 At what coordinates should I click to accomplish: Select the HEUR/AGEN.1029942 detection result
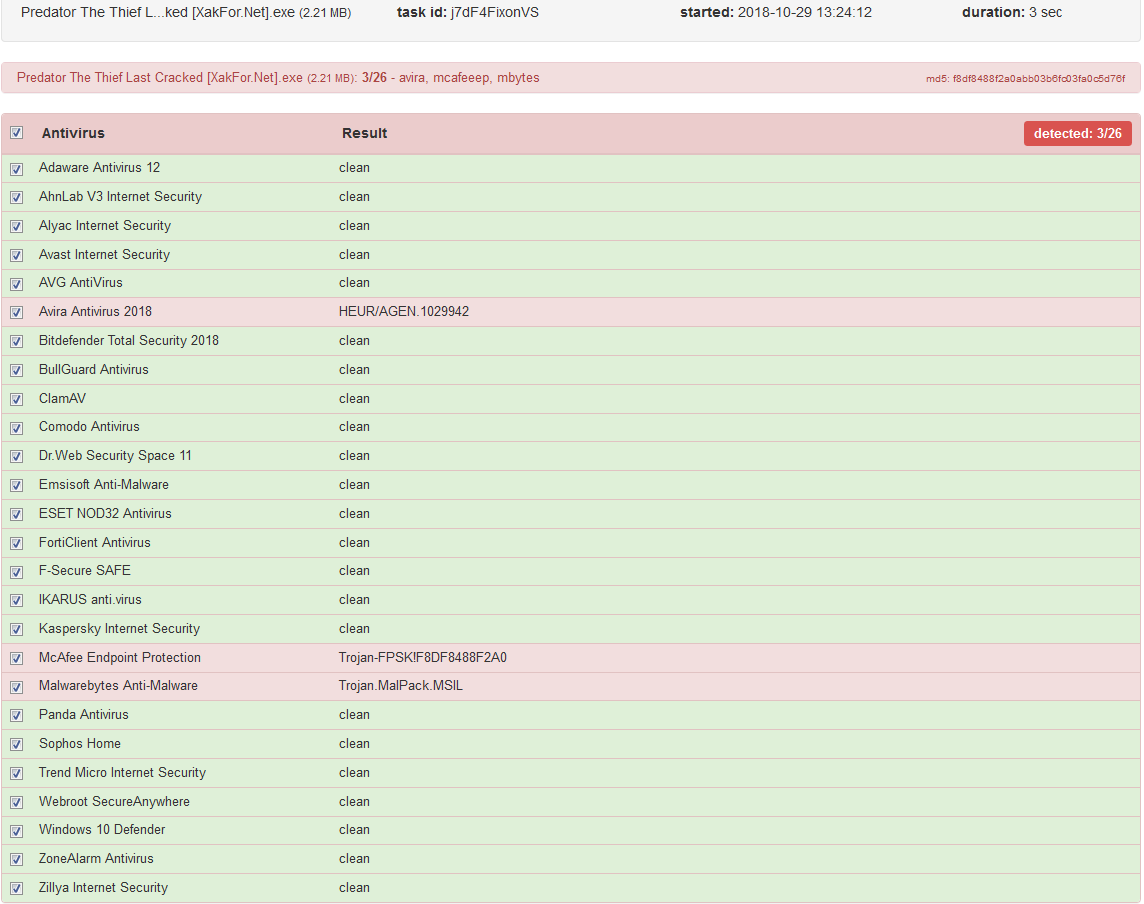click(403, 312)
